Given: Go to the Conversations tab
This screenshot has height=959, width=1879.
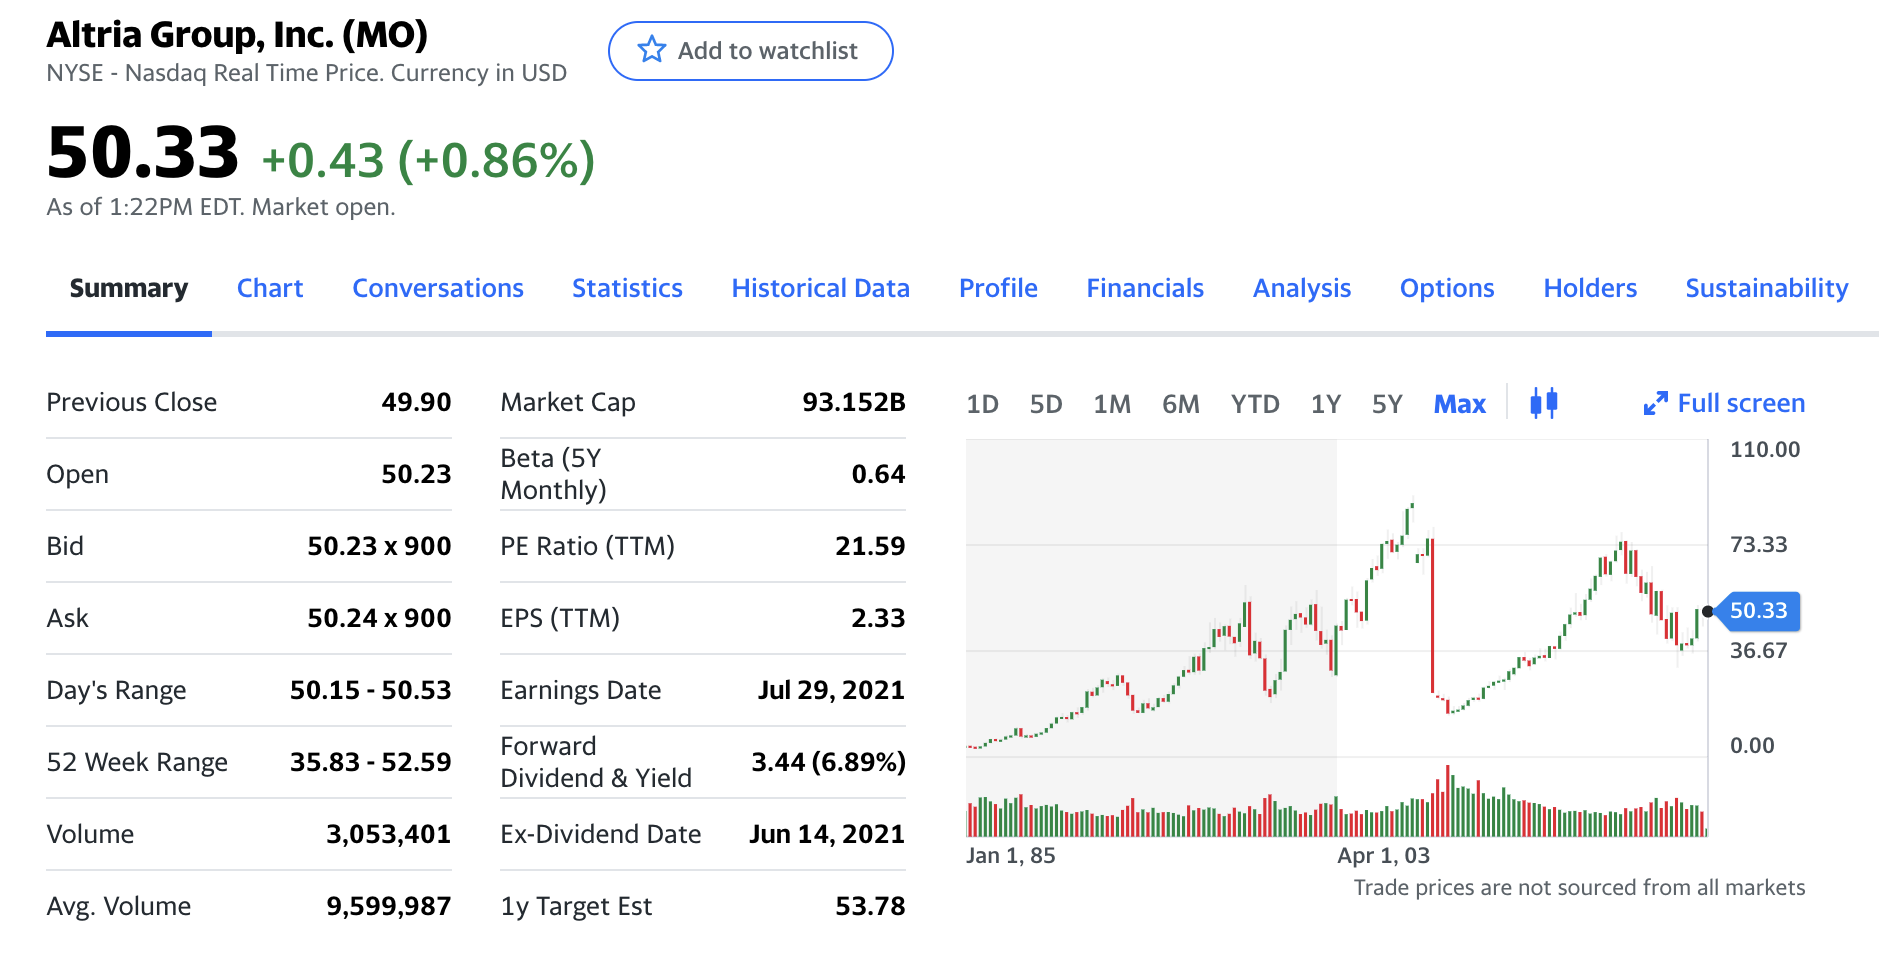Looking at the screenshot, I should (438, 288).
